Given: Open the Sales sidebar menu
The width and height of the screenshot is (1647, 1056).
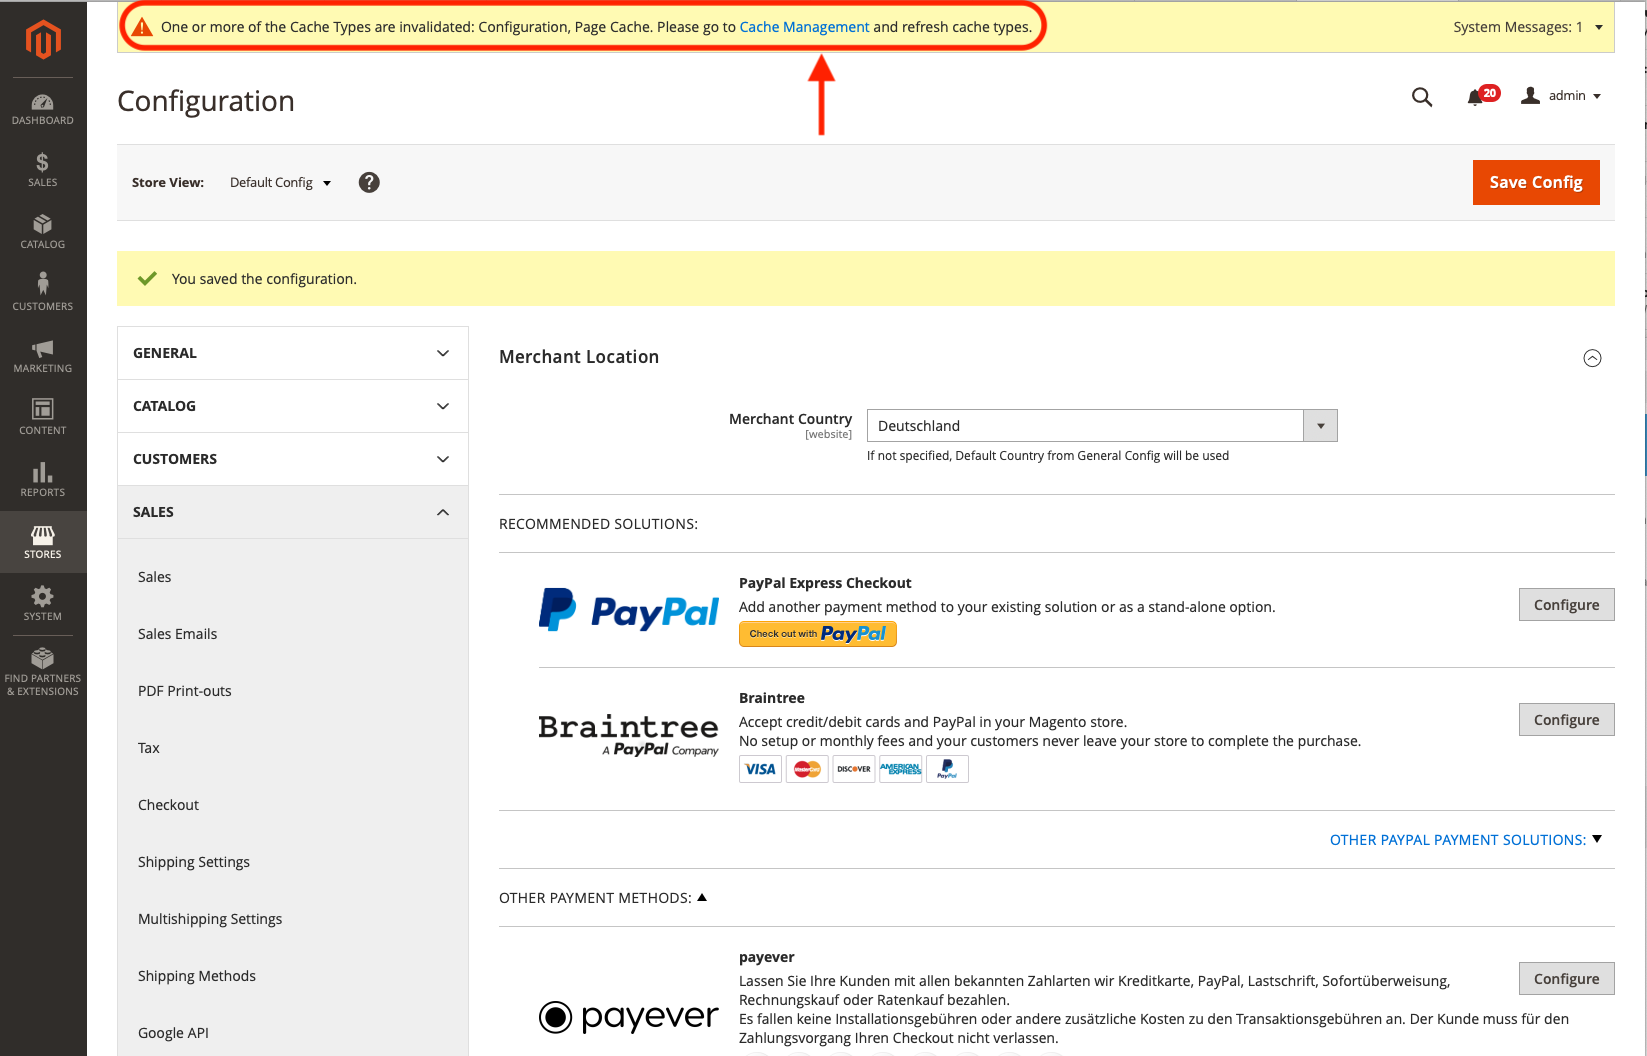Looking at the screenshot, I should click(x=43, y=170).
